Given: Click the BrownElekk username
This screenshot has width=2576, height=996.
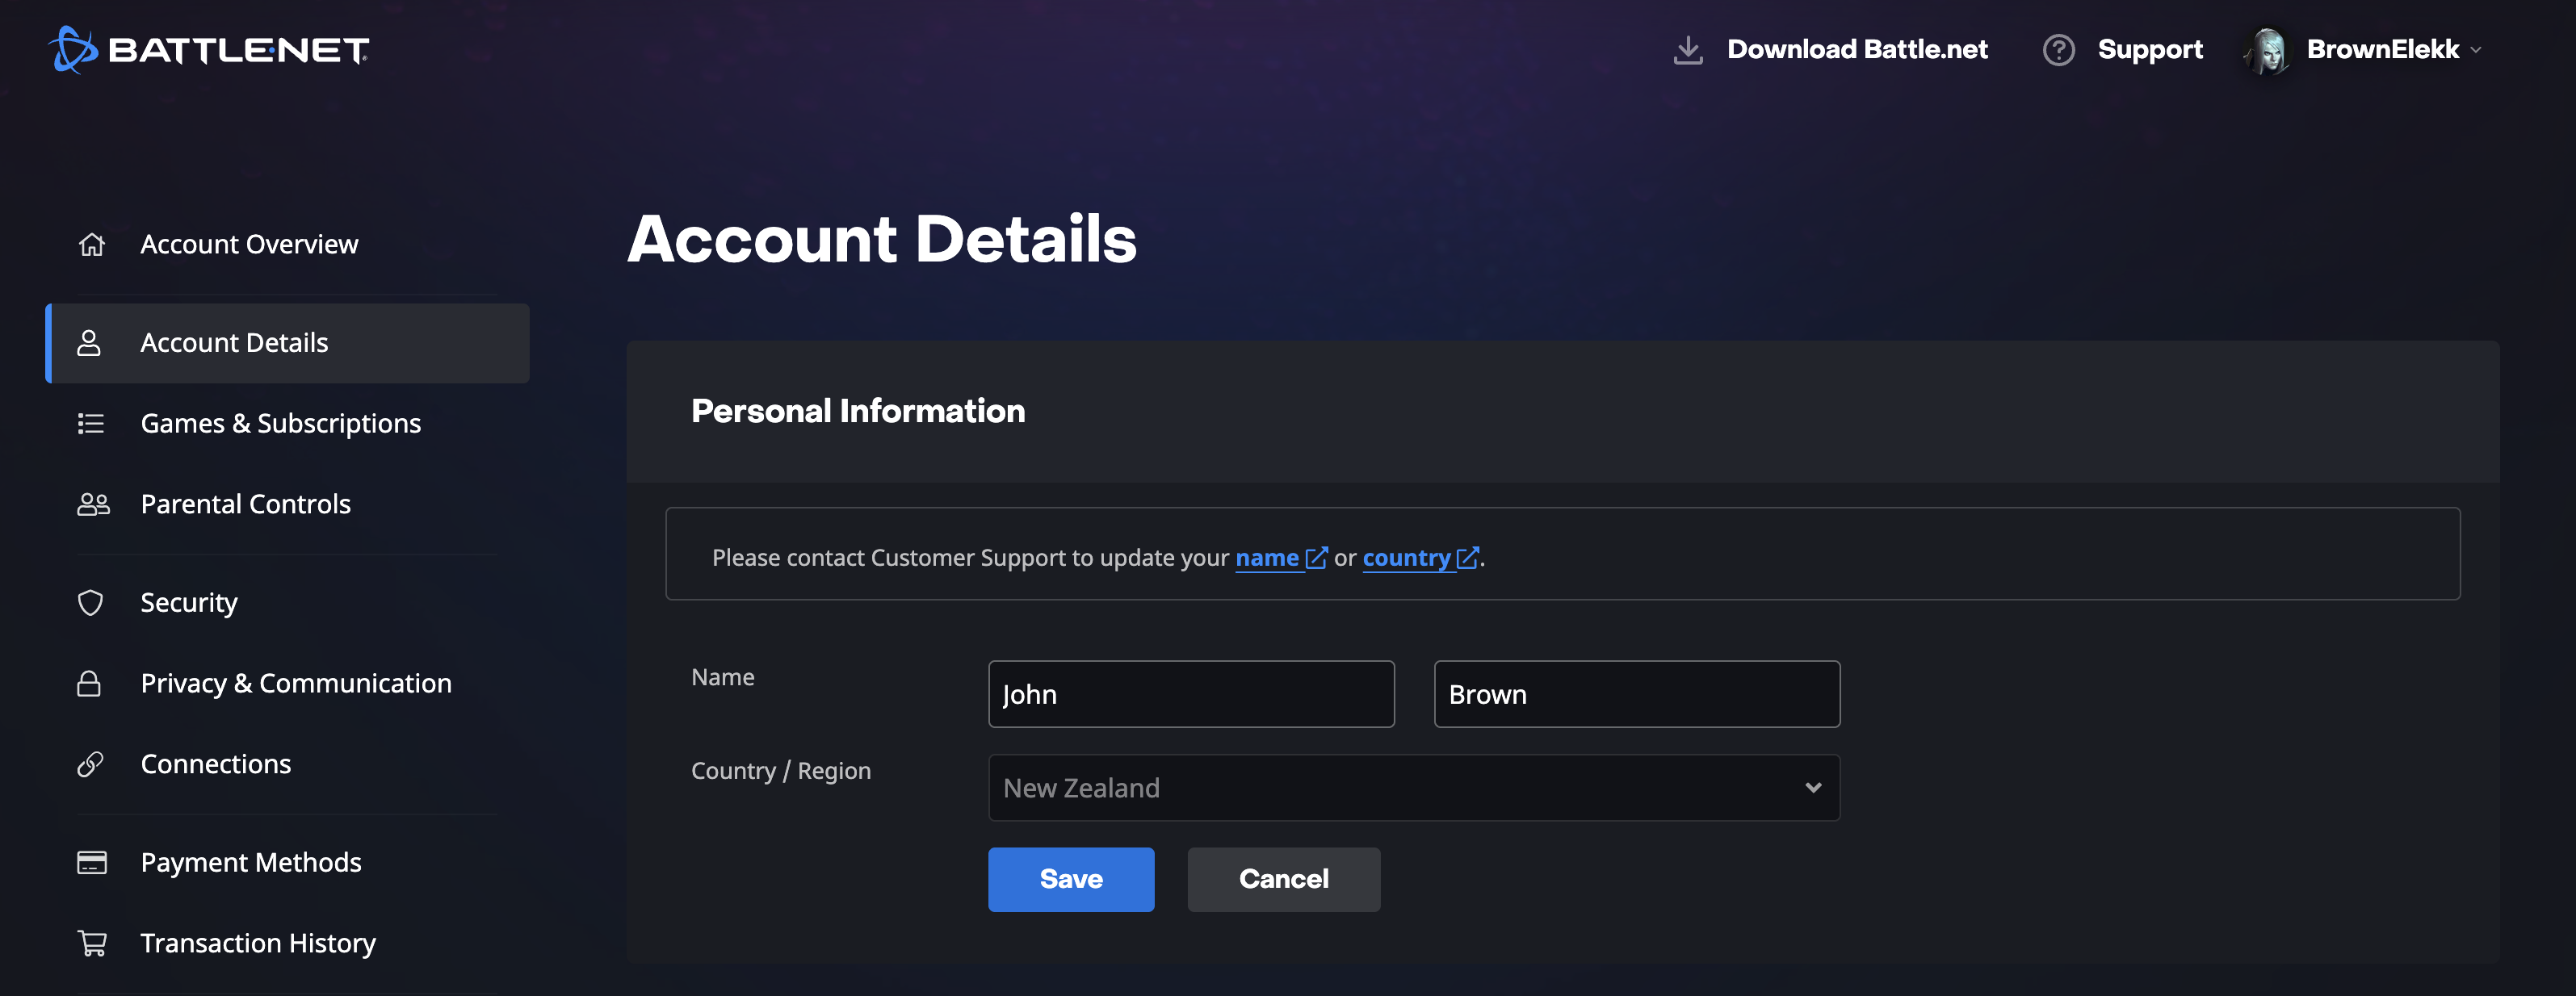Looking at the screenshot, I should click(x=2383, y=50).
